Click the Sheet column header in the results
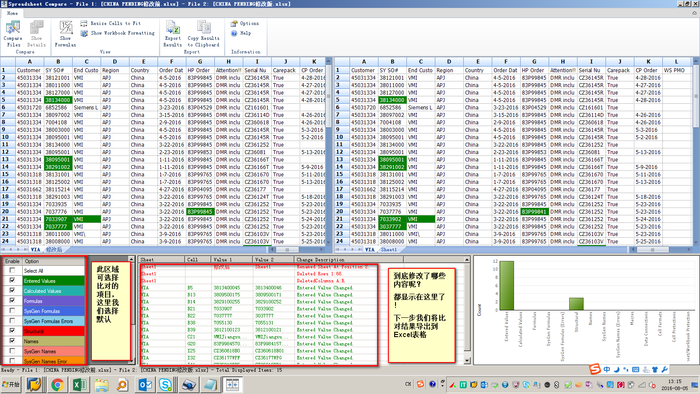The image size is (700, 394). [x=162, y=259]
